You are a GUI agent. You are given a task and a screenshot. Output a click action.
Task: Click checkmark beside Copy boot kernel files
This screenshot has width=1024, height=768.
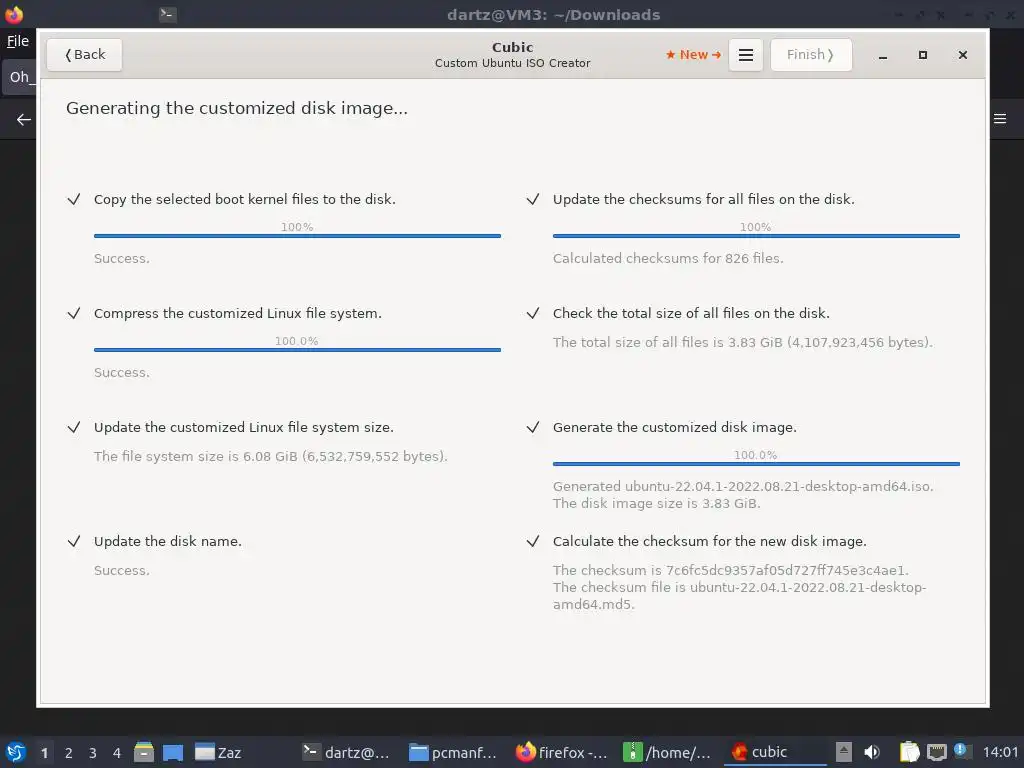coord(74,199)
